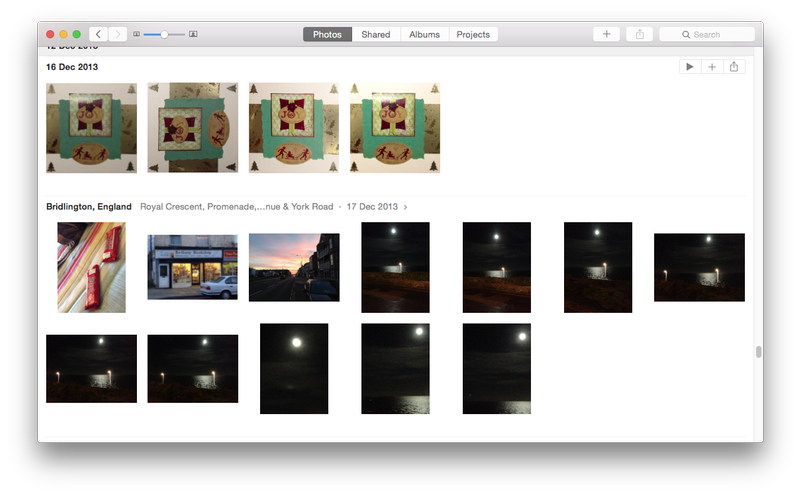Expand the 17 Dec 2013 moment chevron
This screenshot has width=800, height=495.
tap(405, 207)
